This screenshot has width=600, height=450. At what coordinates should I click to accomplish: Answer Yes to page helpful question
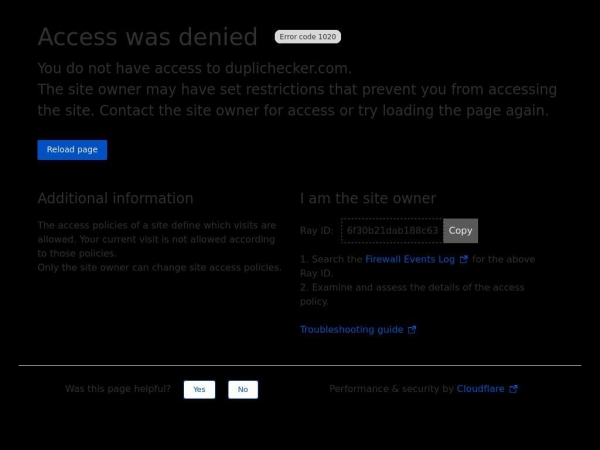tap(199, 389)
